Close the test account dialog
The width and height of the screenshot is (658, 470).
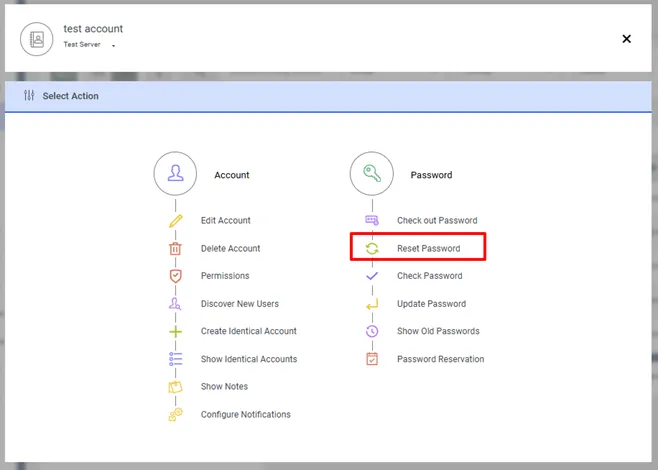click(x=627, y=39)
